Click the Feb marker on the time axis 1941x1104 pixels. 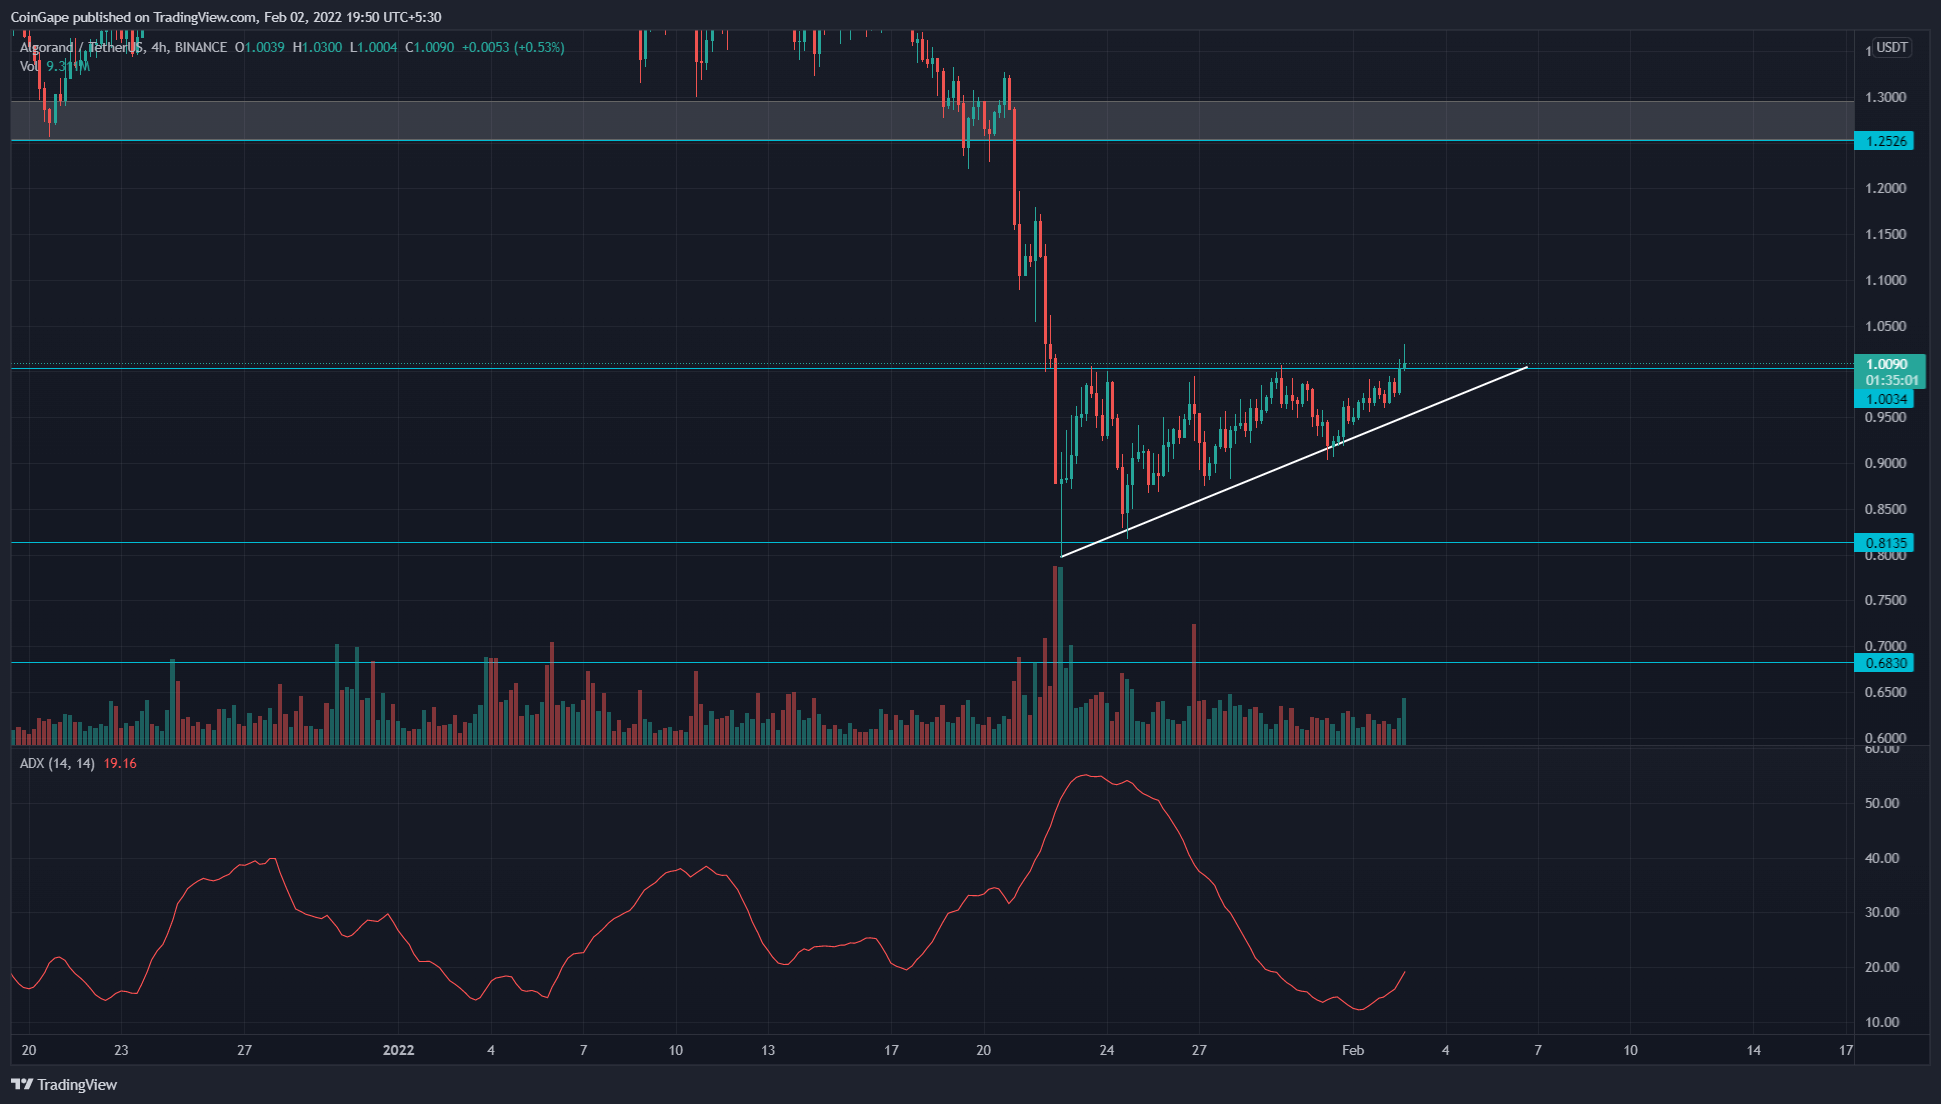(1352, 1050)
